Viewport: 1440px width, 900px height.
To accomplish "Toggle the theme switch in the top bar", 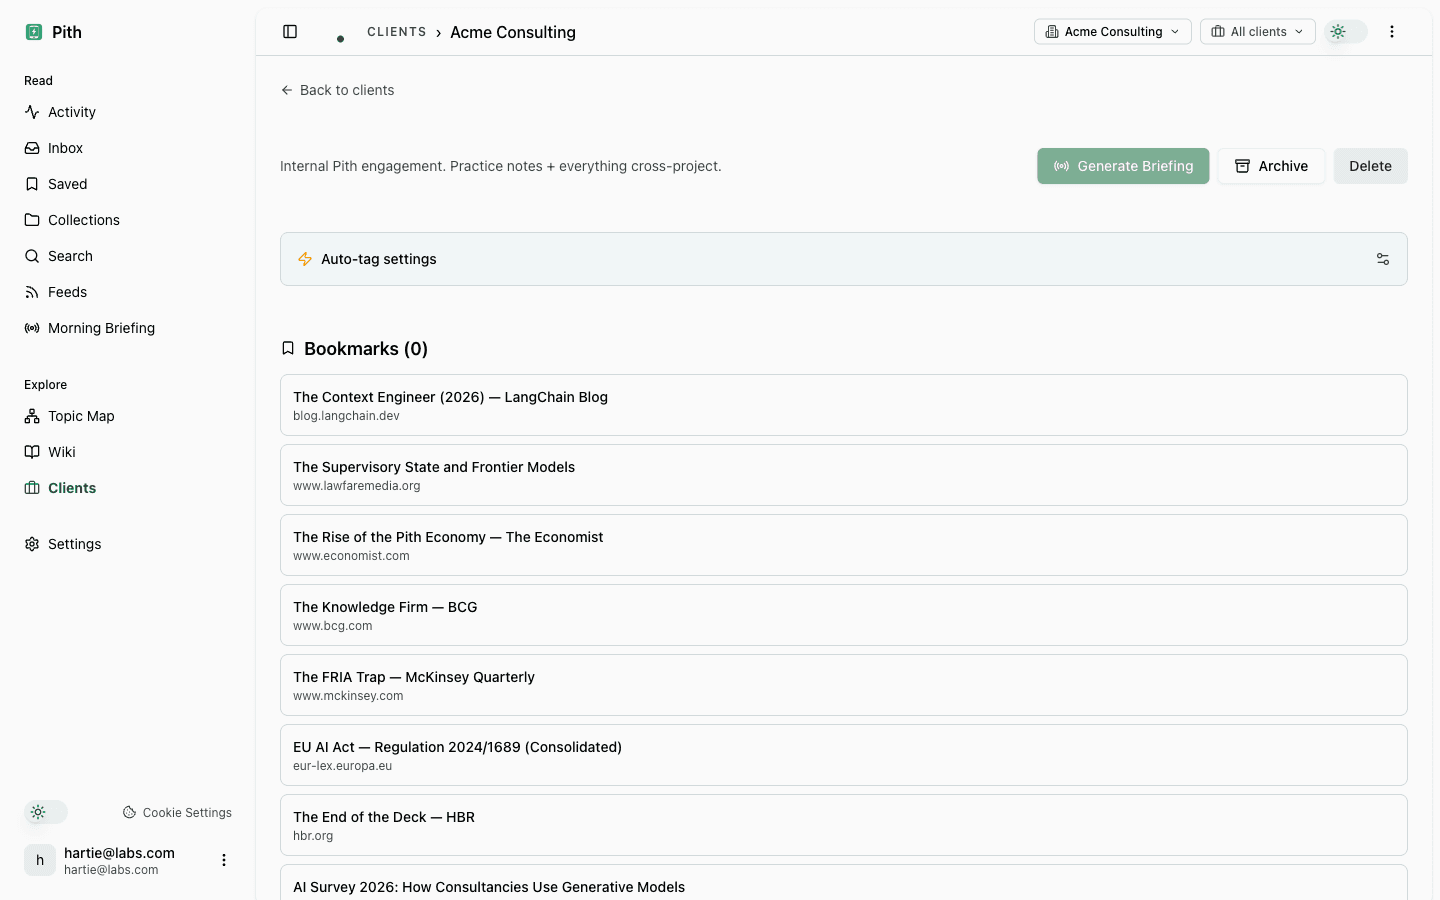I will pyautogui.click(x=1346, y=32).
